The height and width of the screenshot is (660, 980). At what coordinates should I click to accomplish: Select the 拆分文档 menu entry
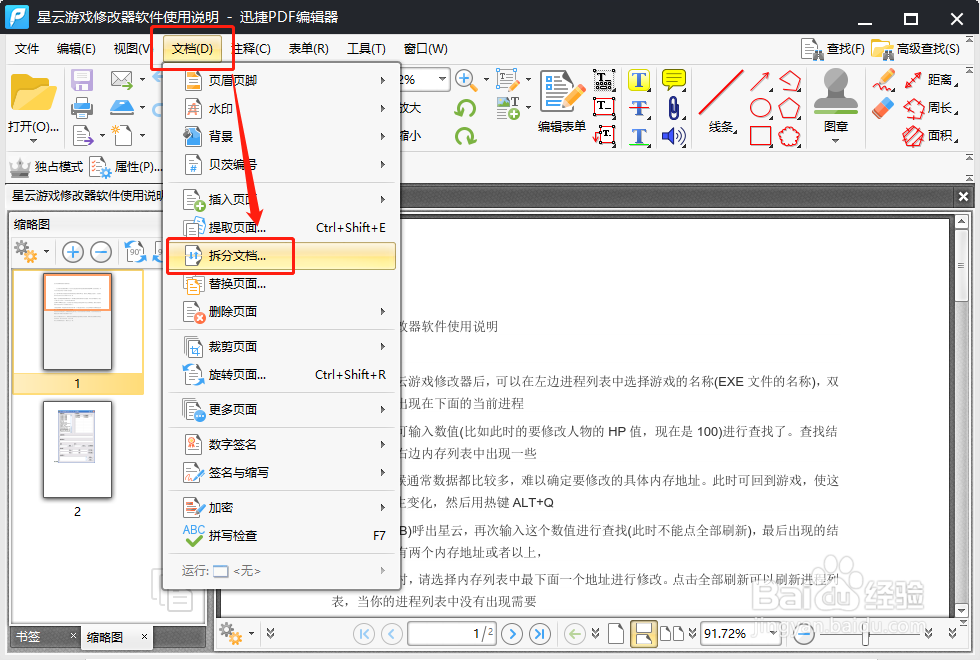(235, 256)
